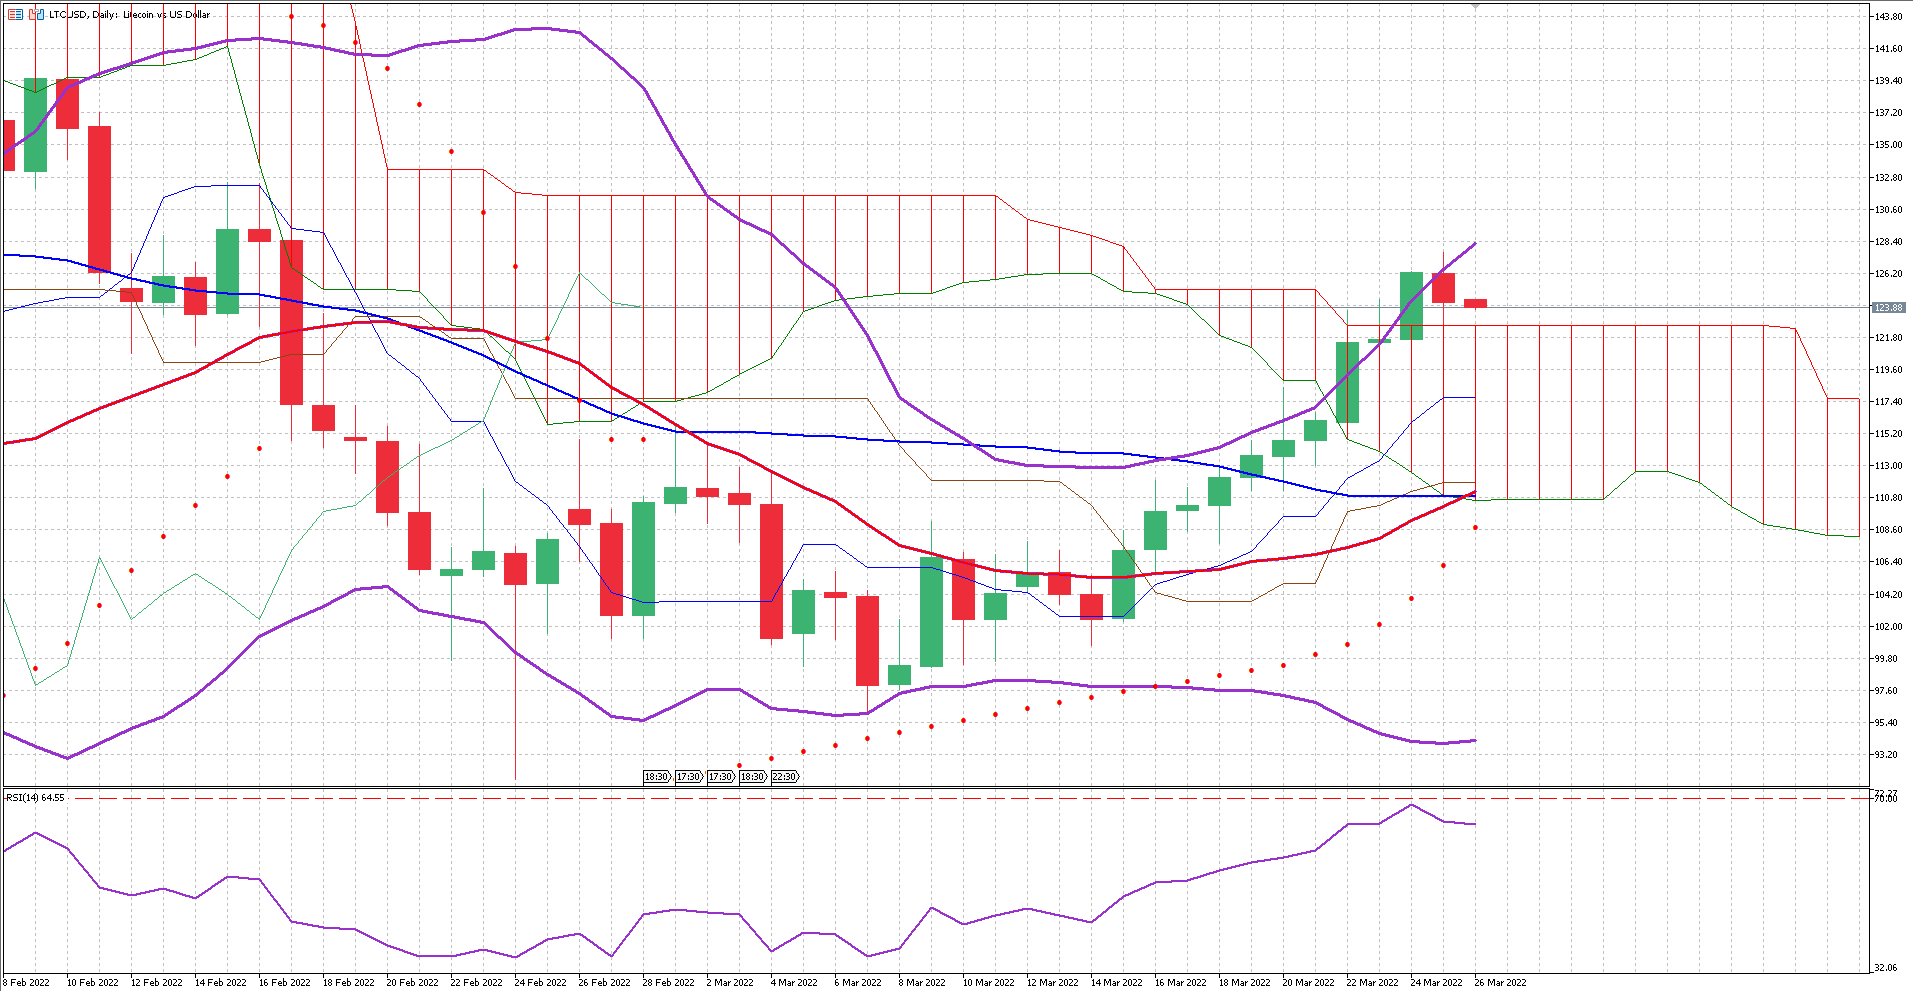Click the chart shift triangle marker
This screenshot has height=991, width=1913.
1475,6
